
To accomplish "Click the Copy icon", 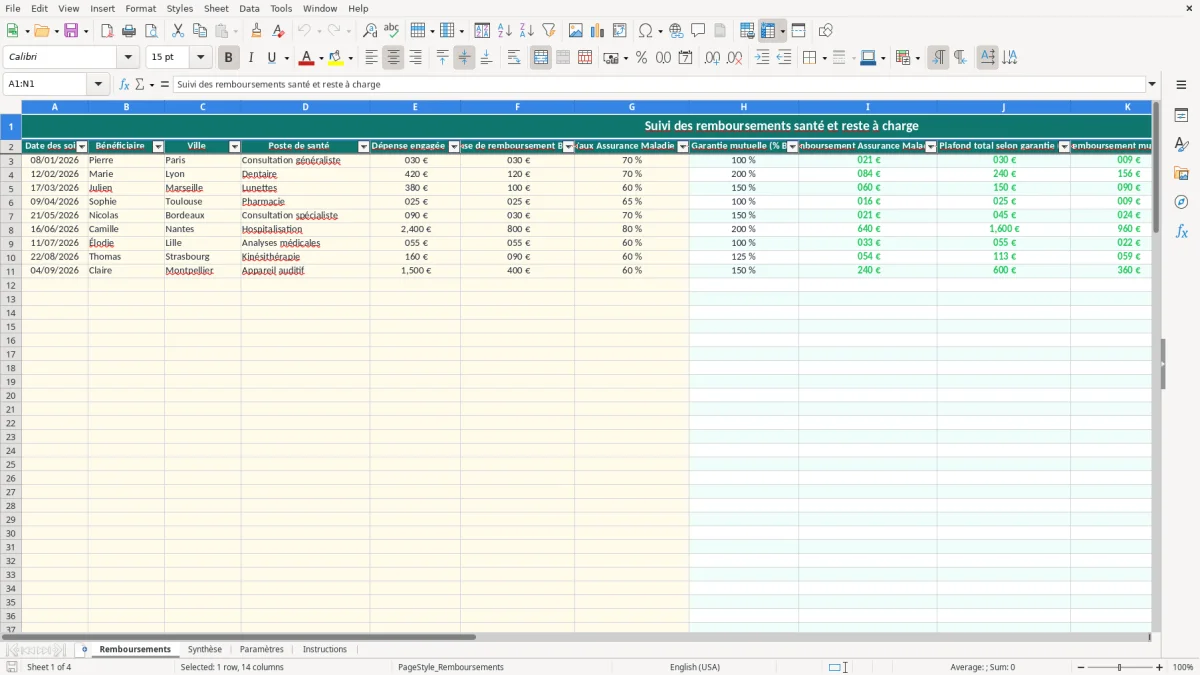I will coord(200,31).
